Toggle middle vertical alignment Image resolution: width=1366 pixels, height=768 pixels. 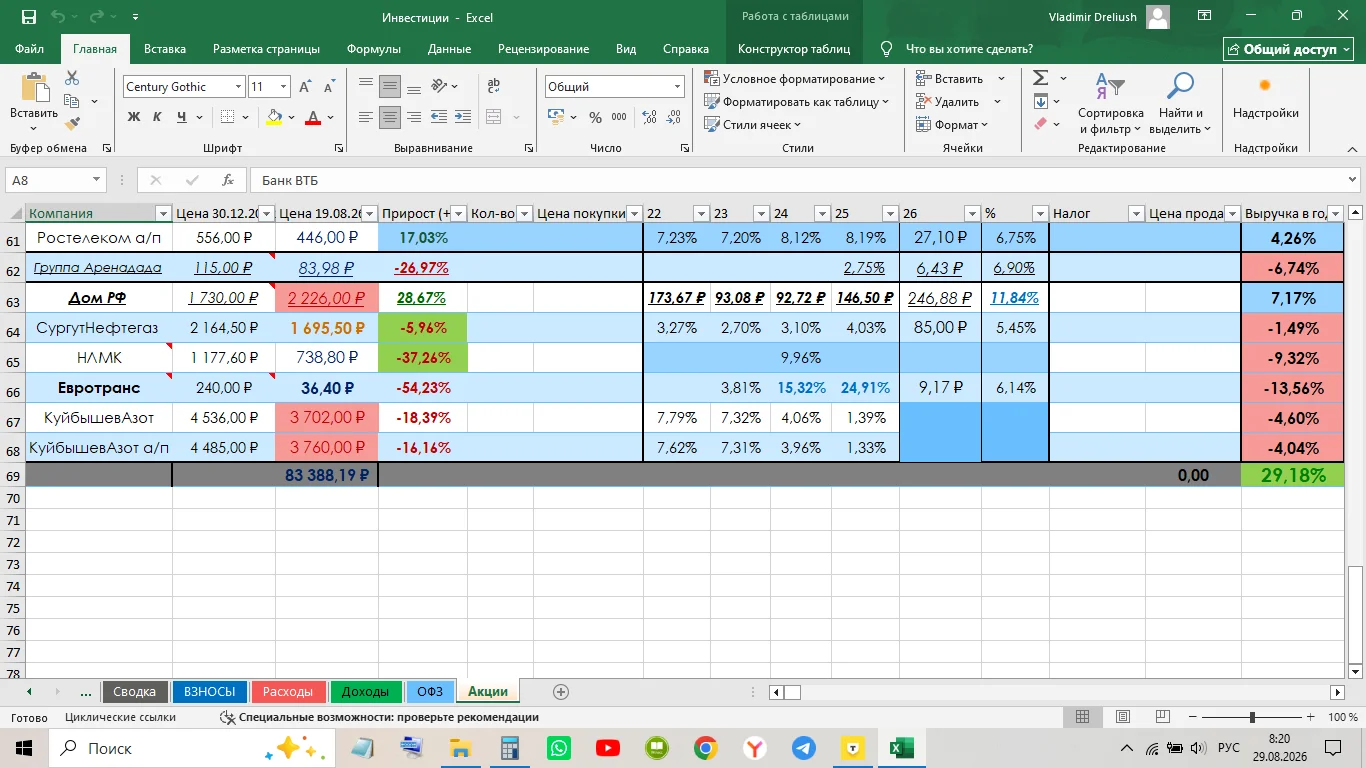(390, 86)
